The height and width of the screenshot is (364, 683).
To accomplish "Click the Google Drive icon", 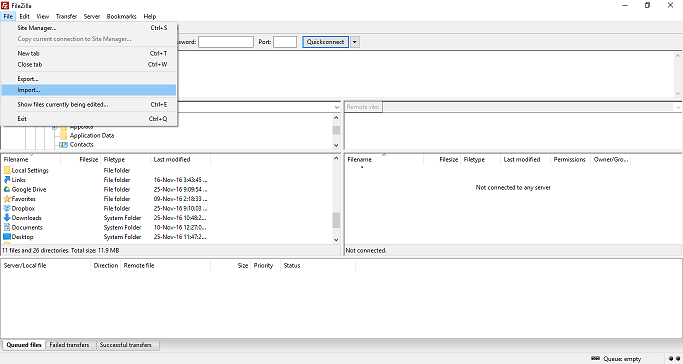I will pos(7,189).
